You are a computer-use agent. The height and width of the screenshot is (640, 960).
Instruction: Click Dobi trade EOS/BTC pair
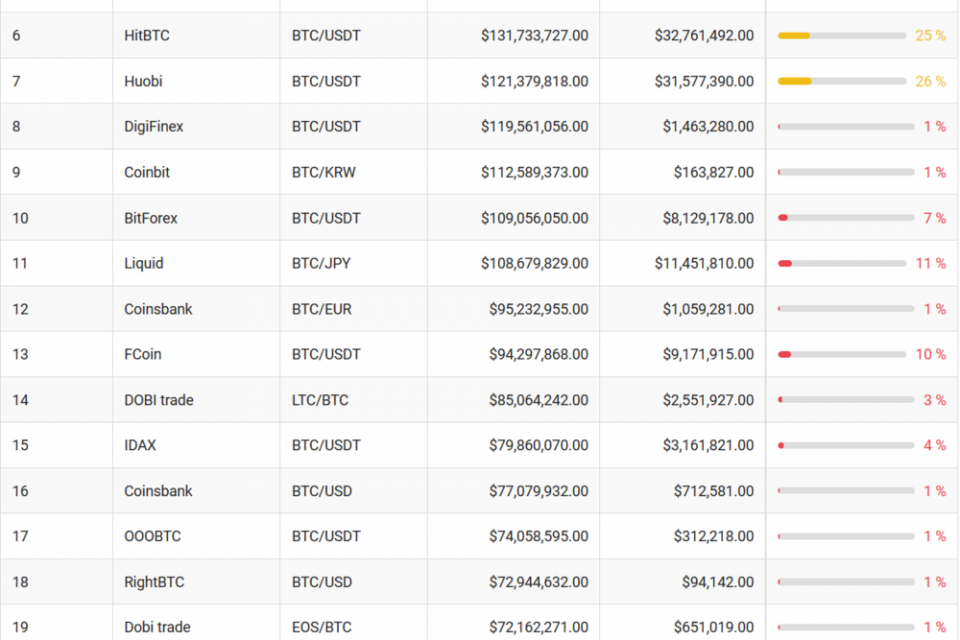tap(321, 627)
